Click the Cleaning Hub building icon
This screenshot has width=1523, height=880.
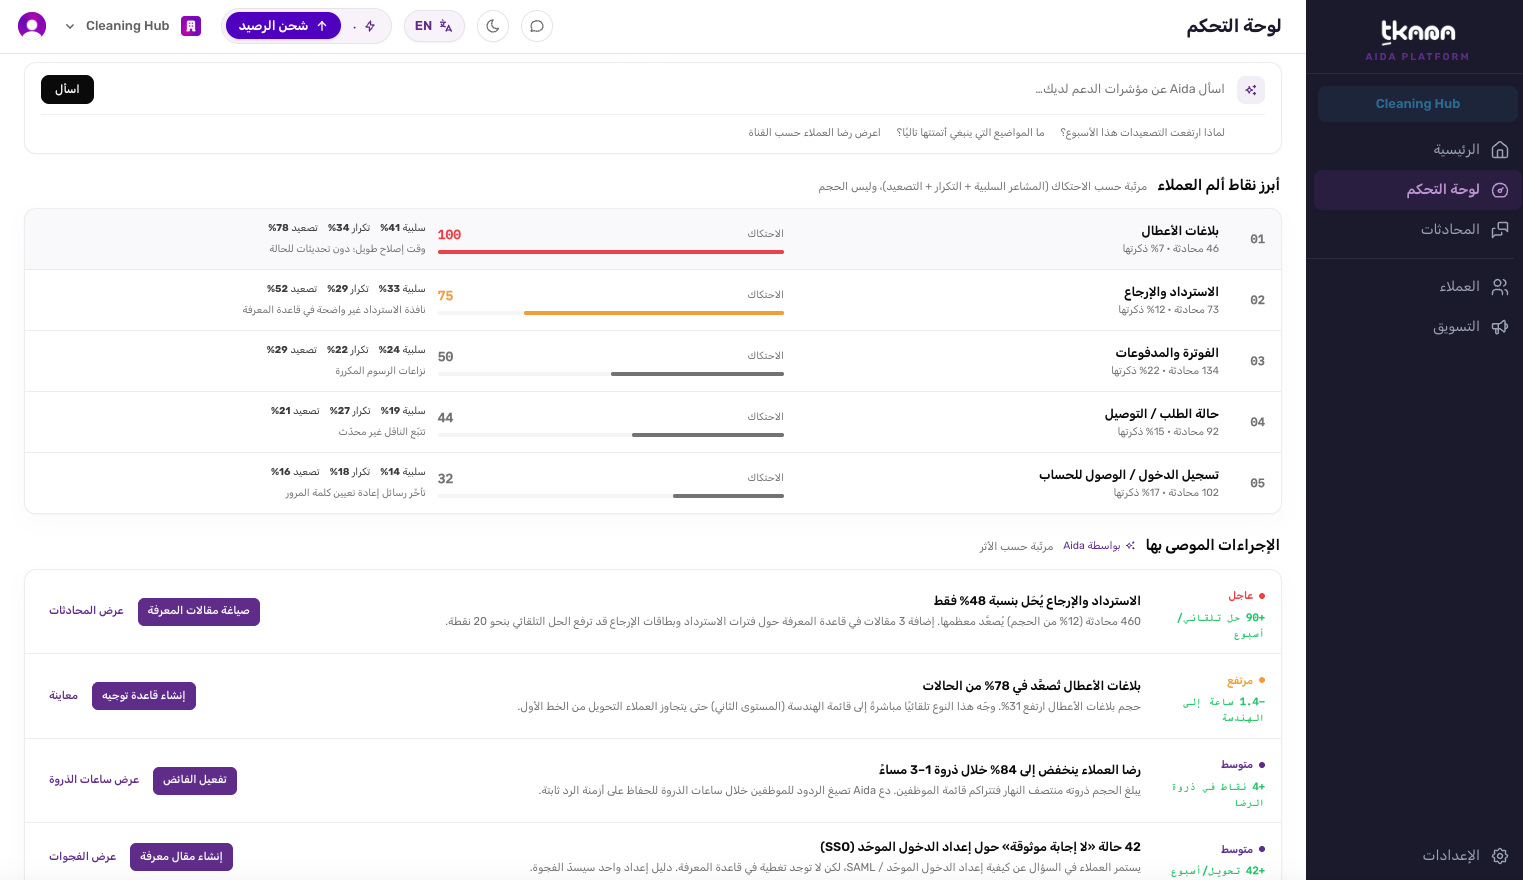(x=191, y=26)
